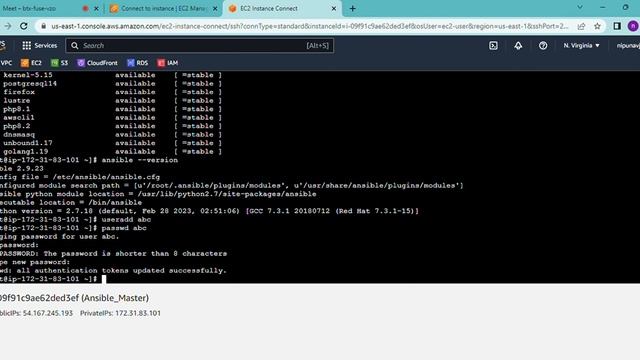Toggle the browser side panel

[617, 26]
